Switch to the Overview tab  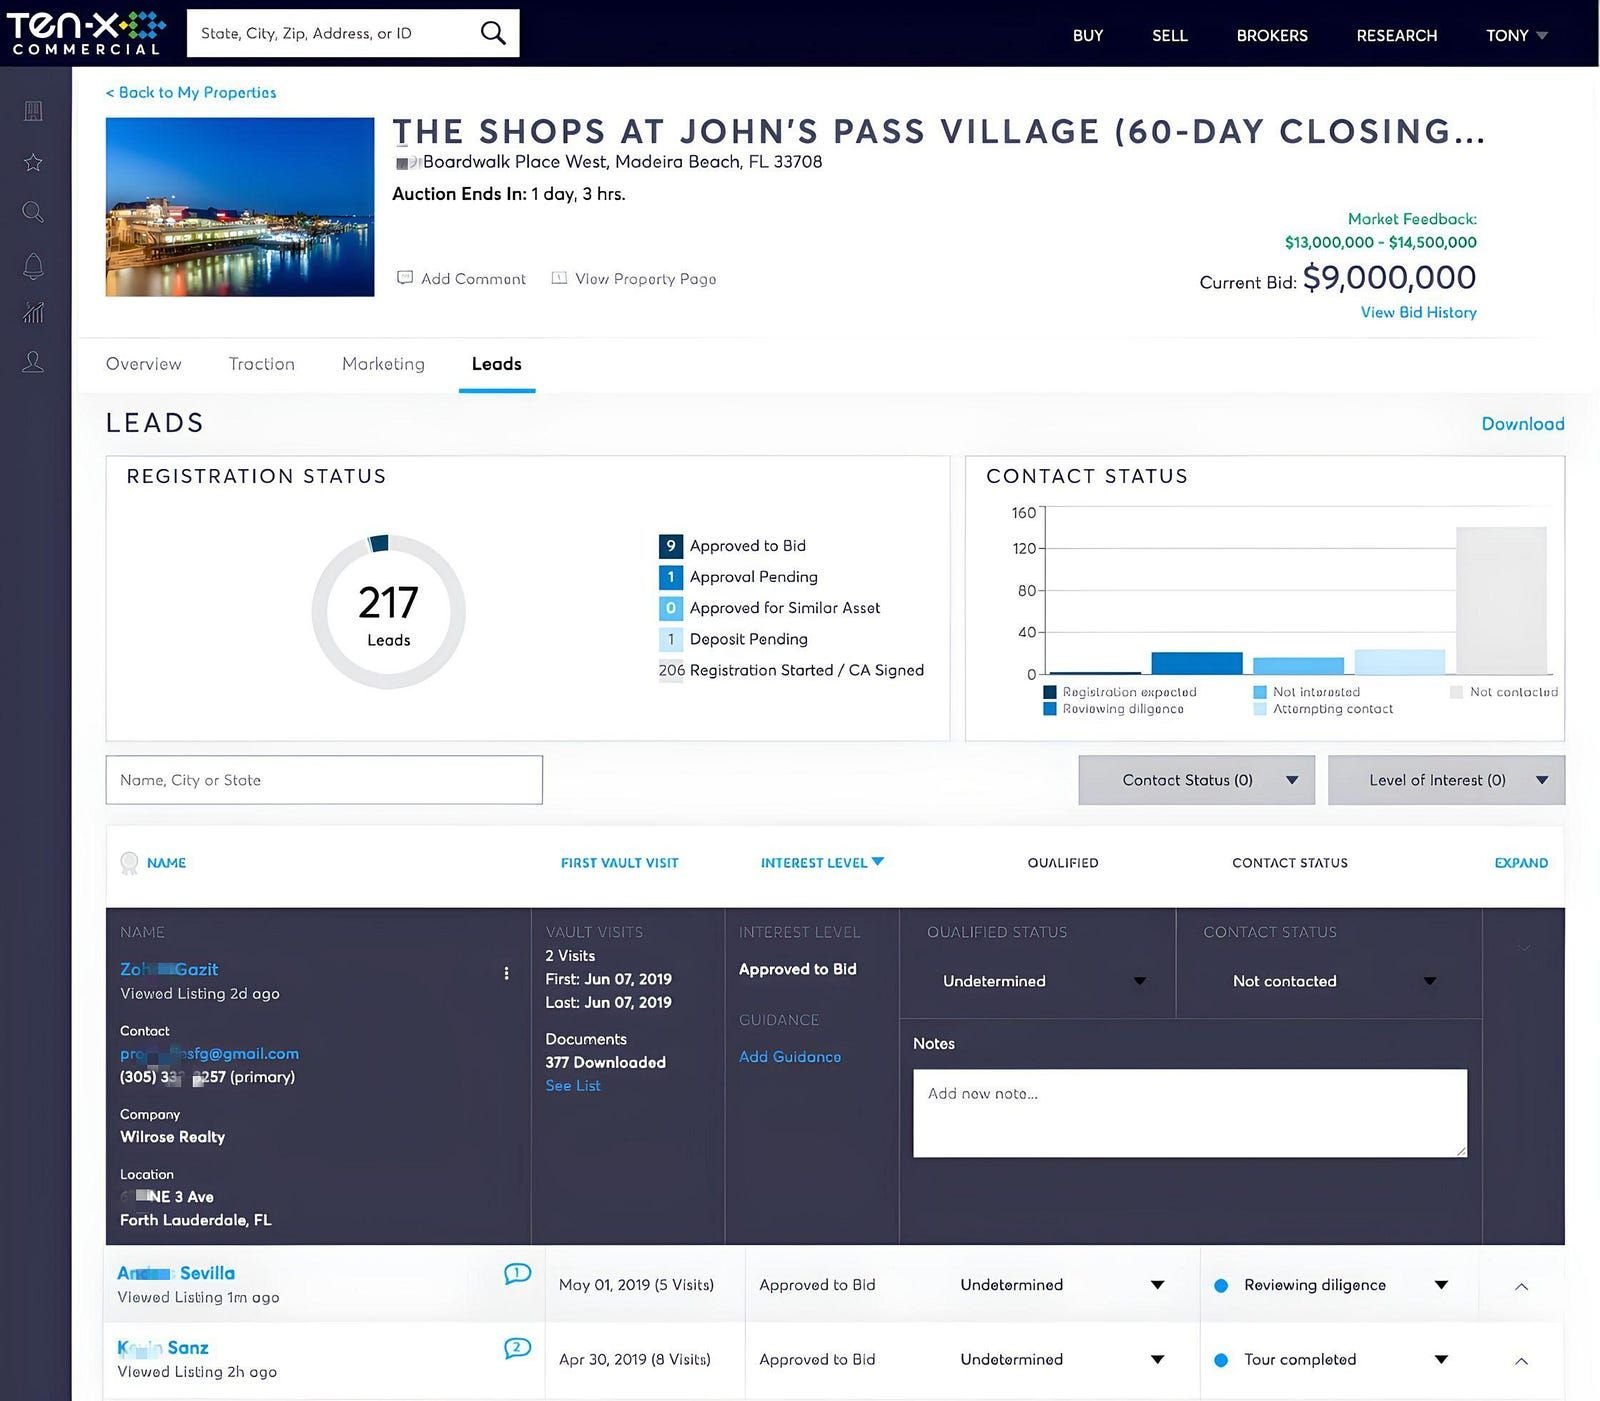pyautogui.click(x=143, y=364)
